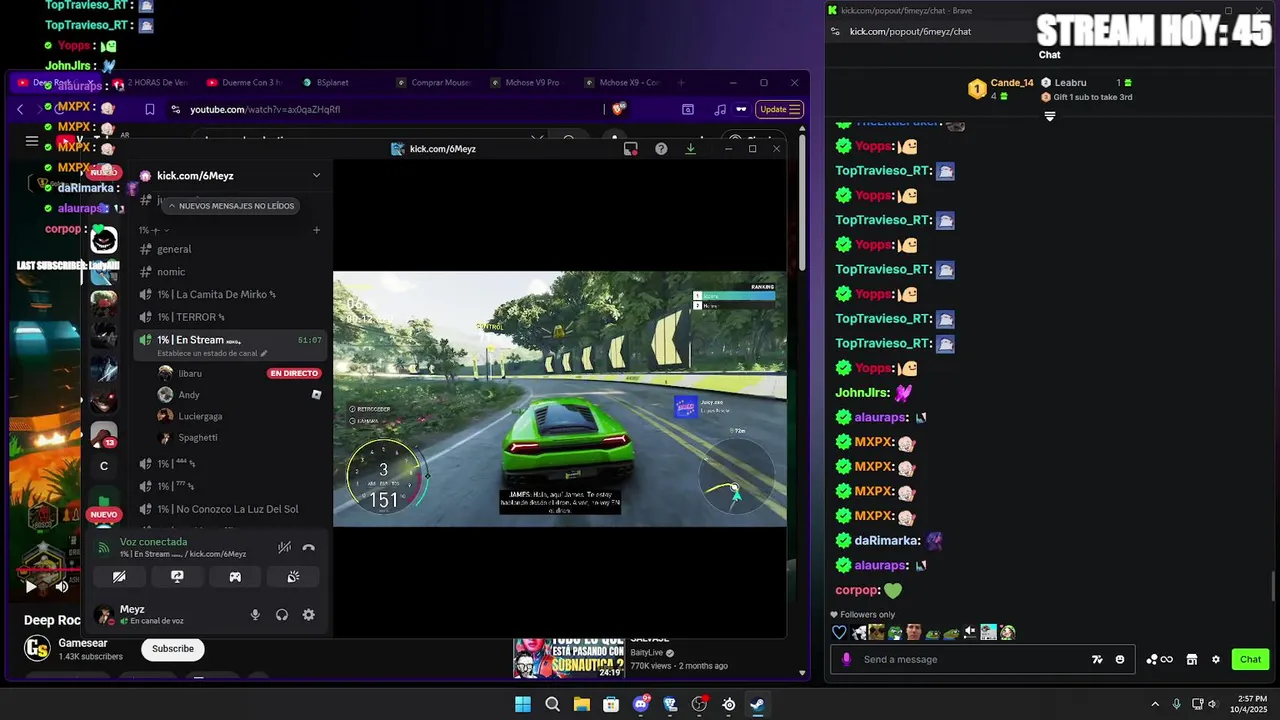Switch to Duerme Con 3 tab
1280x720 pixels.
coord(245,83)
